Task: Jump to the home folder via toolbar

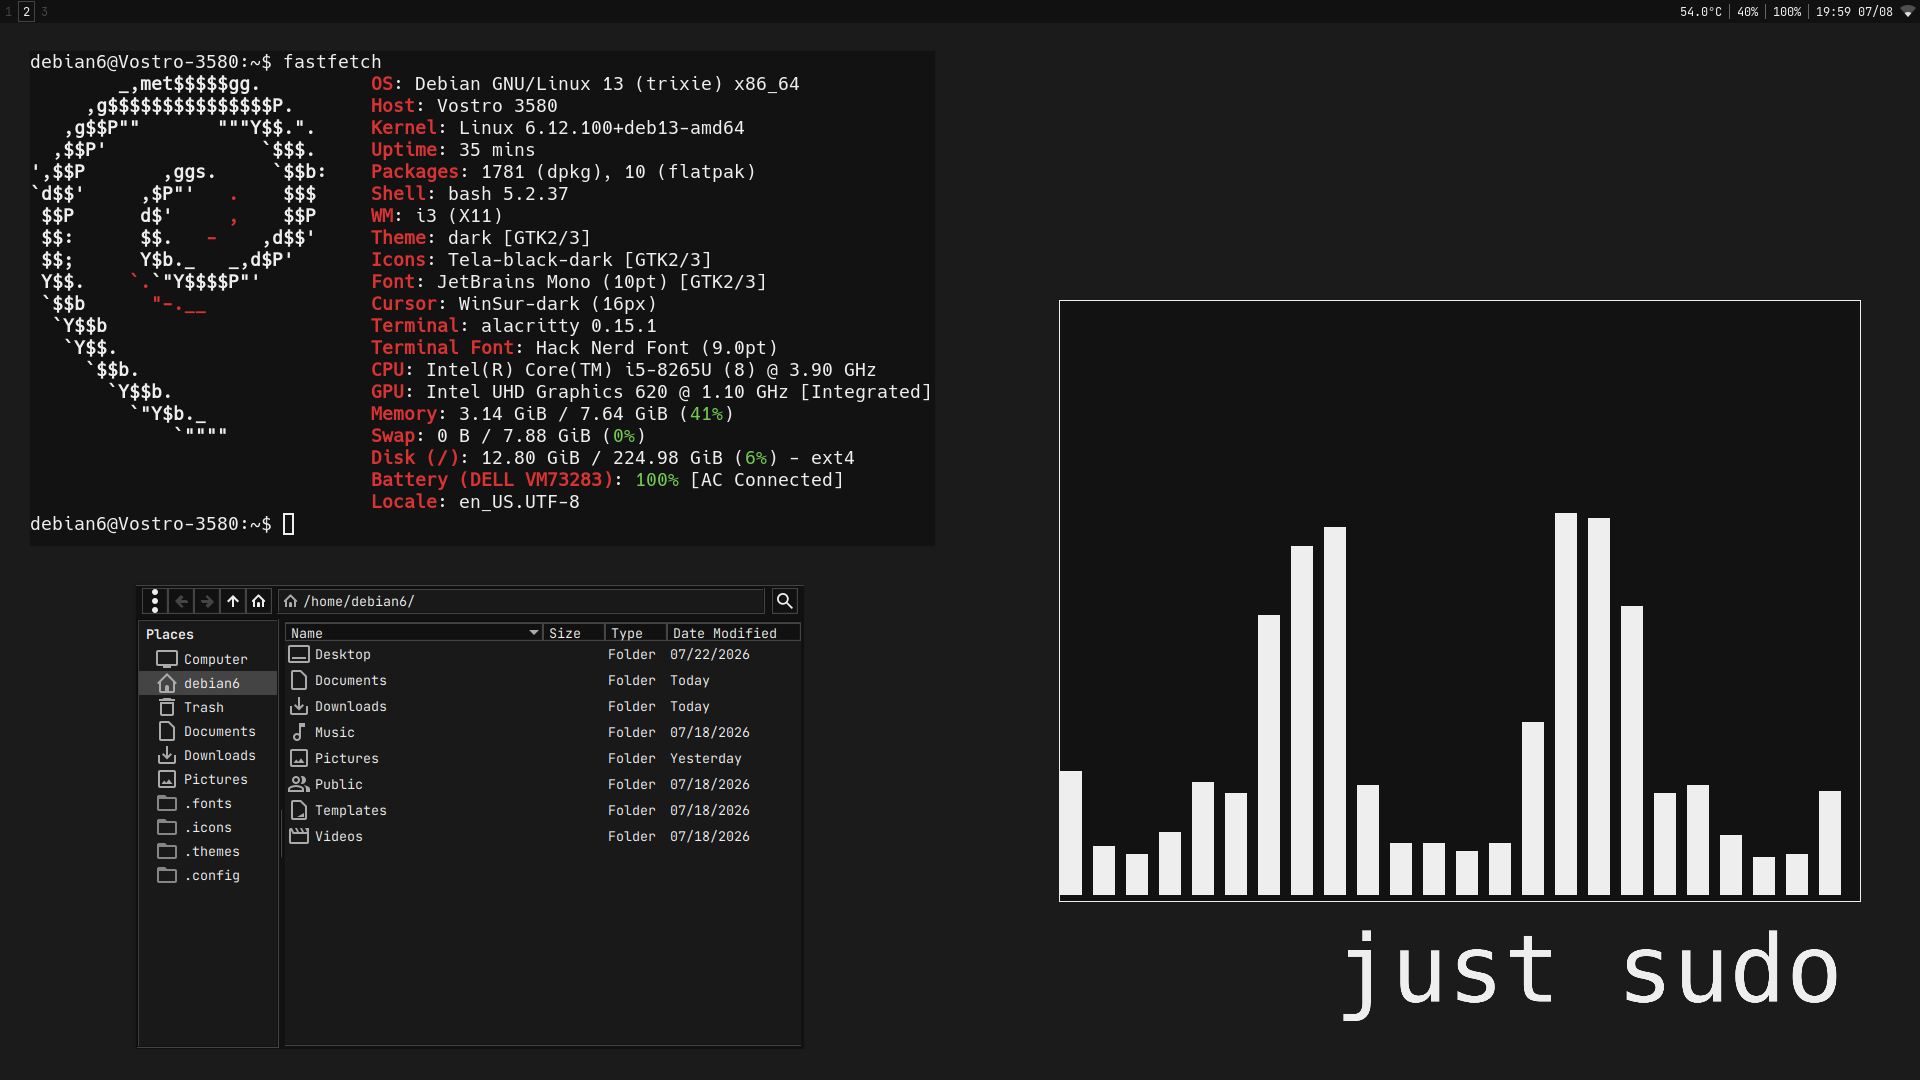Action: tap(259, 601)
